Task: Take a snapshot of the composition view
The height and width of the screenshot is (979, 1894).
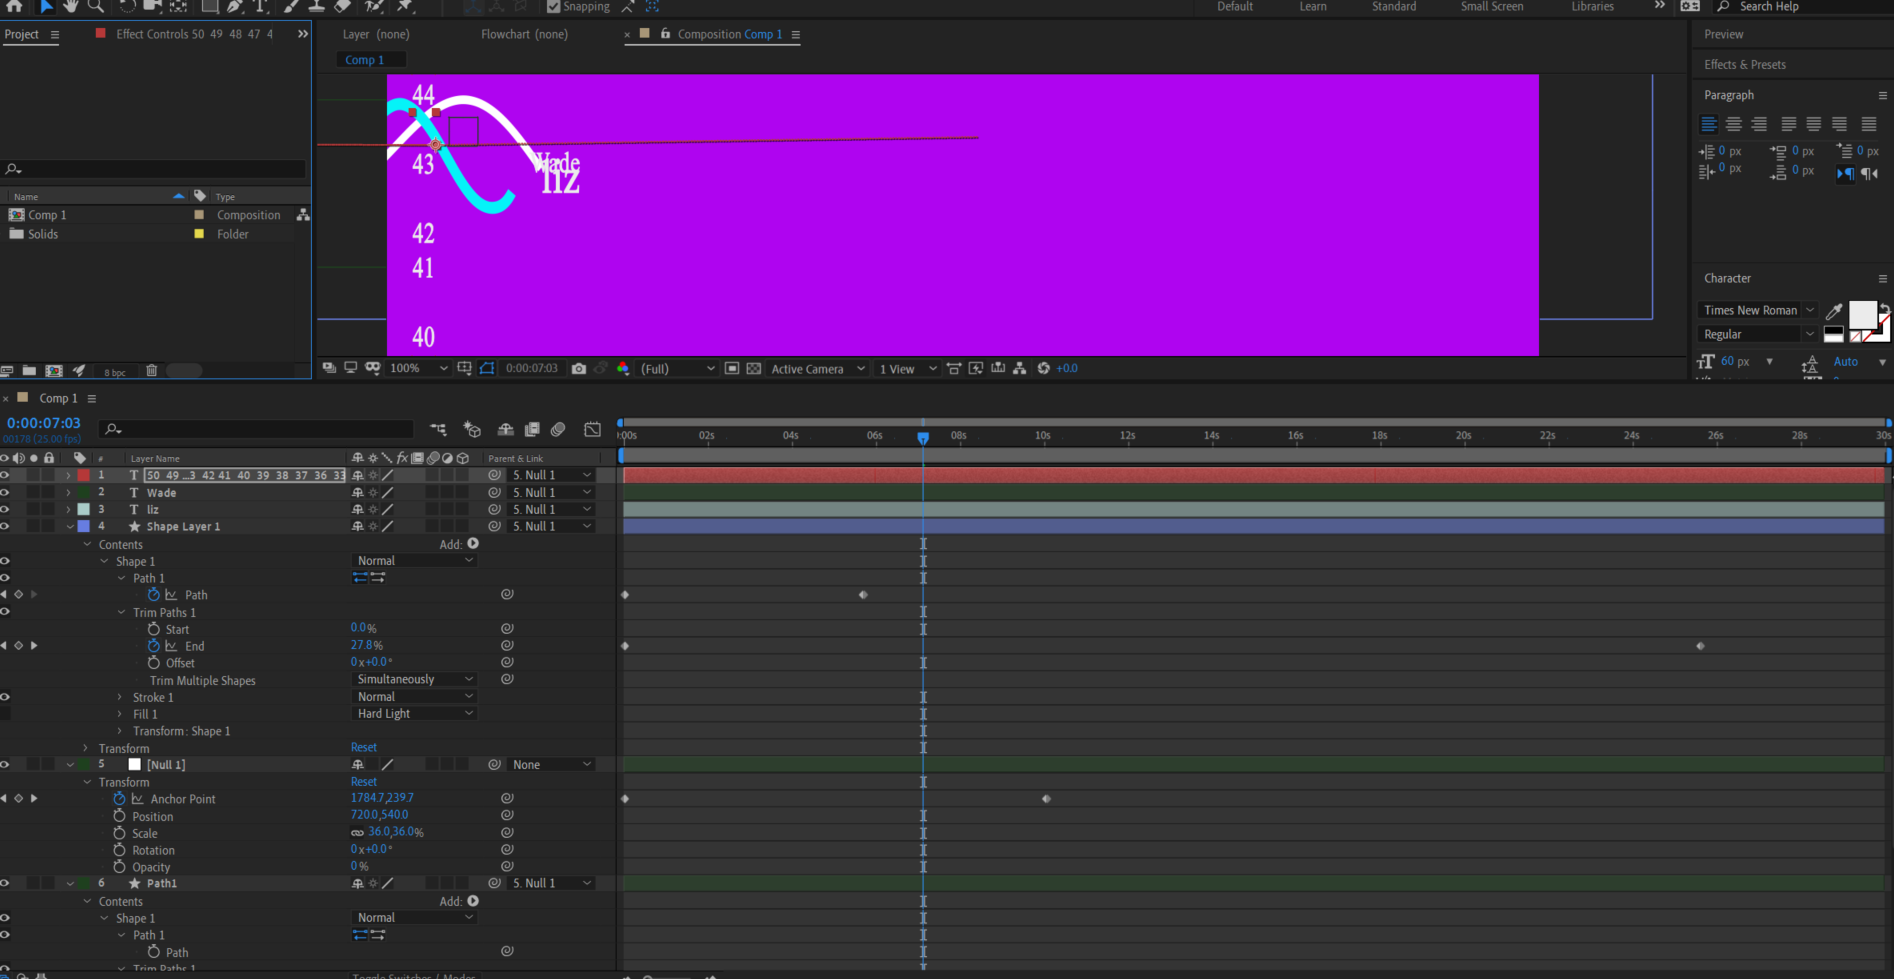Action: pos(579,368)
